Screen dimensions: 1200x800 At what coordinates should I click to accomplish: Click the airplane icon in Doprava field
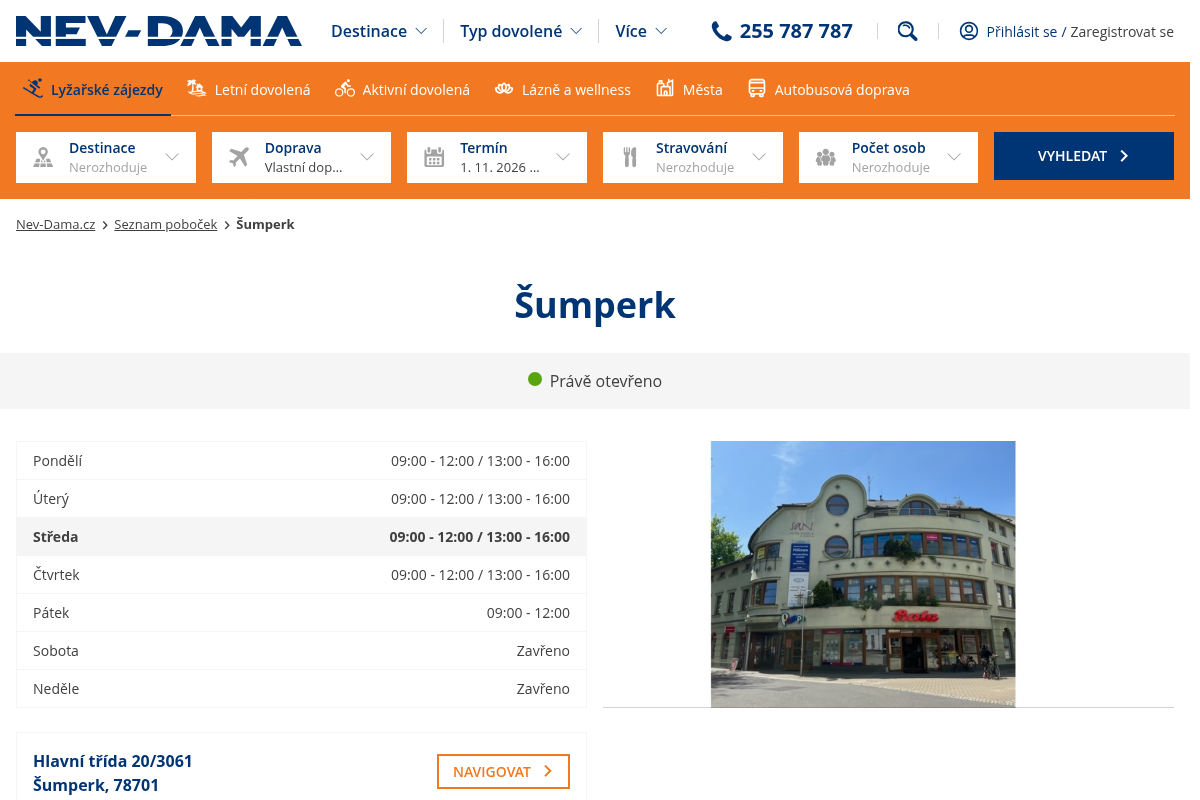238,157
